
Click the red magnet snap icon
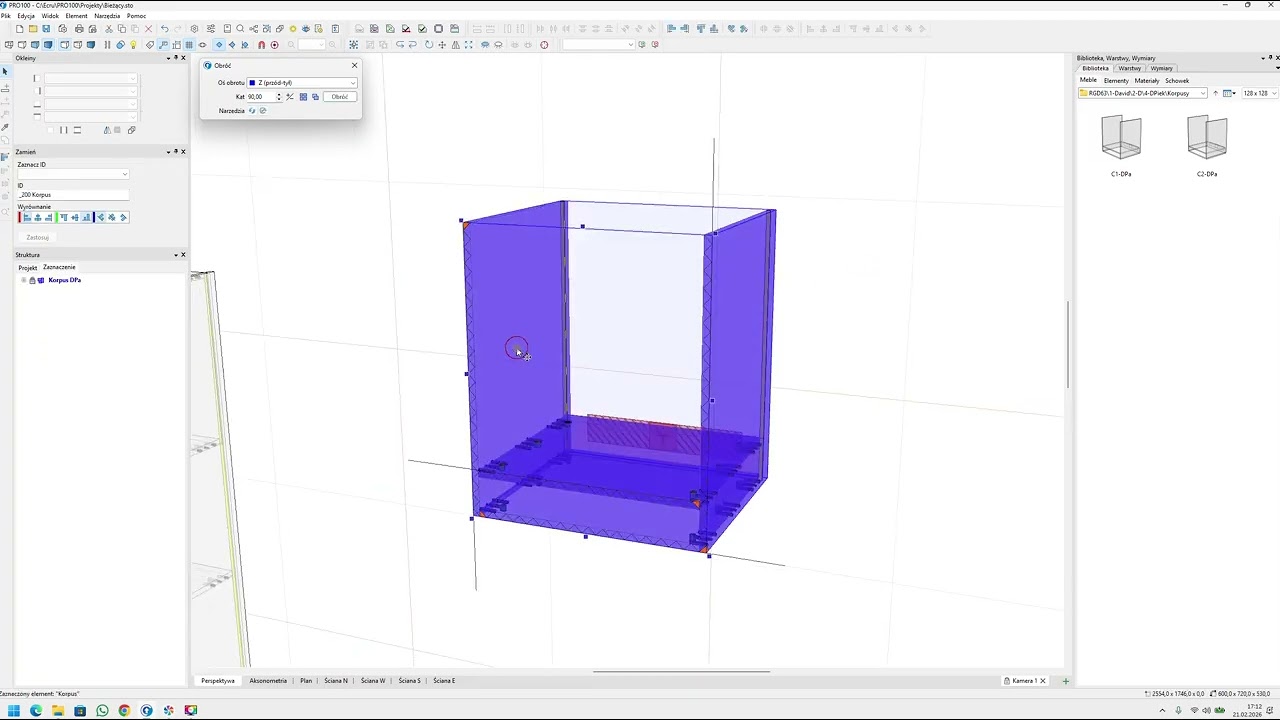click(262, 45)
